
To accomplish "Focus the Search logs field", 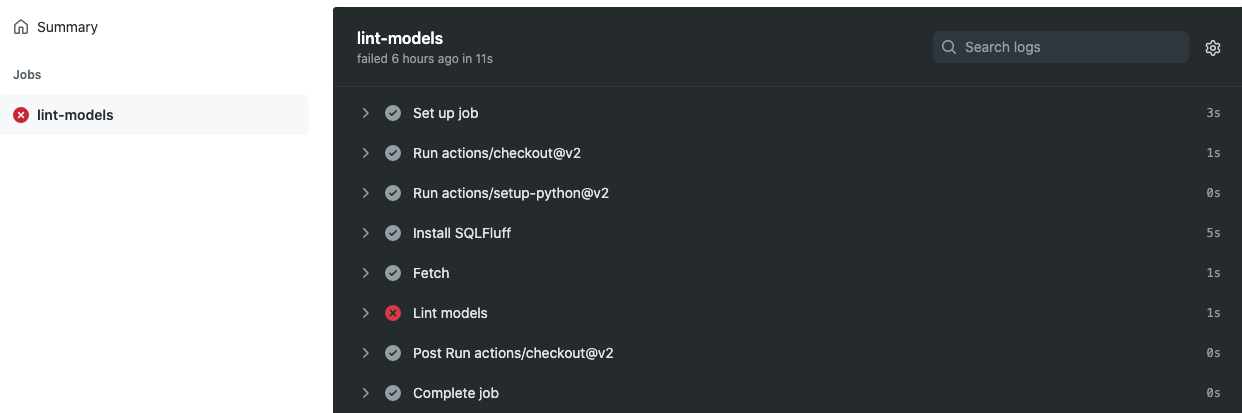I will pyautogui.click(x=1061, y=47).
